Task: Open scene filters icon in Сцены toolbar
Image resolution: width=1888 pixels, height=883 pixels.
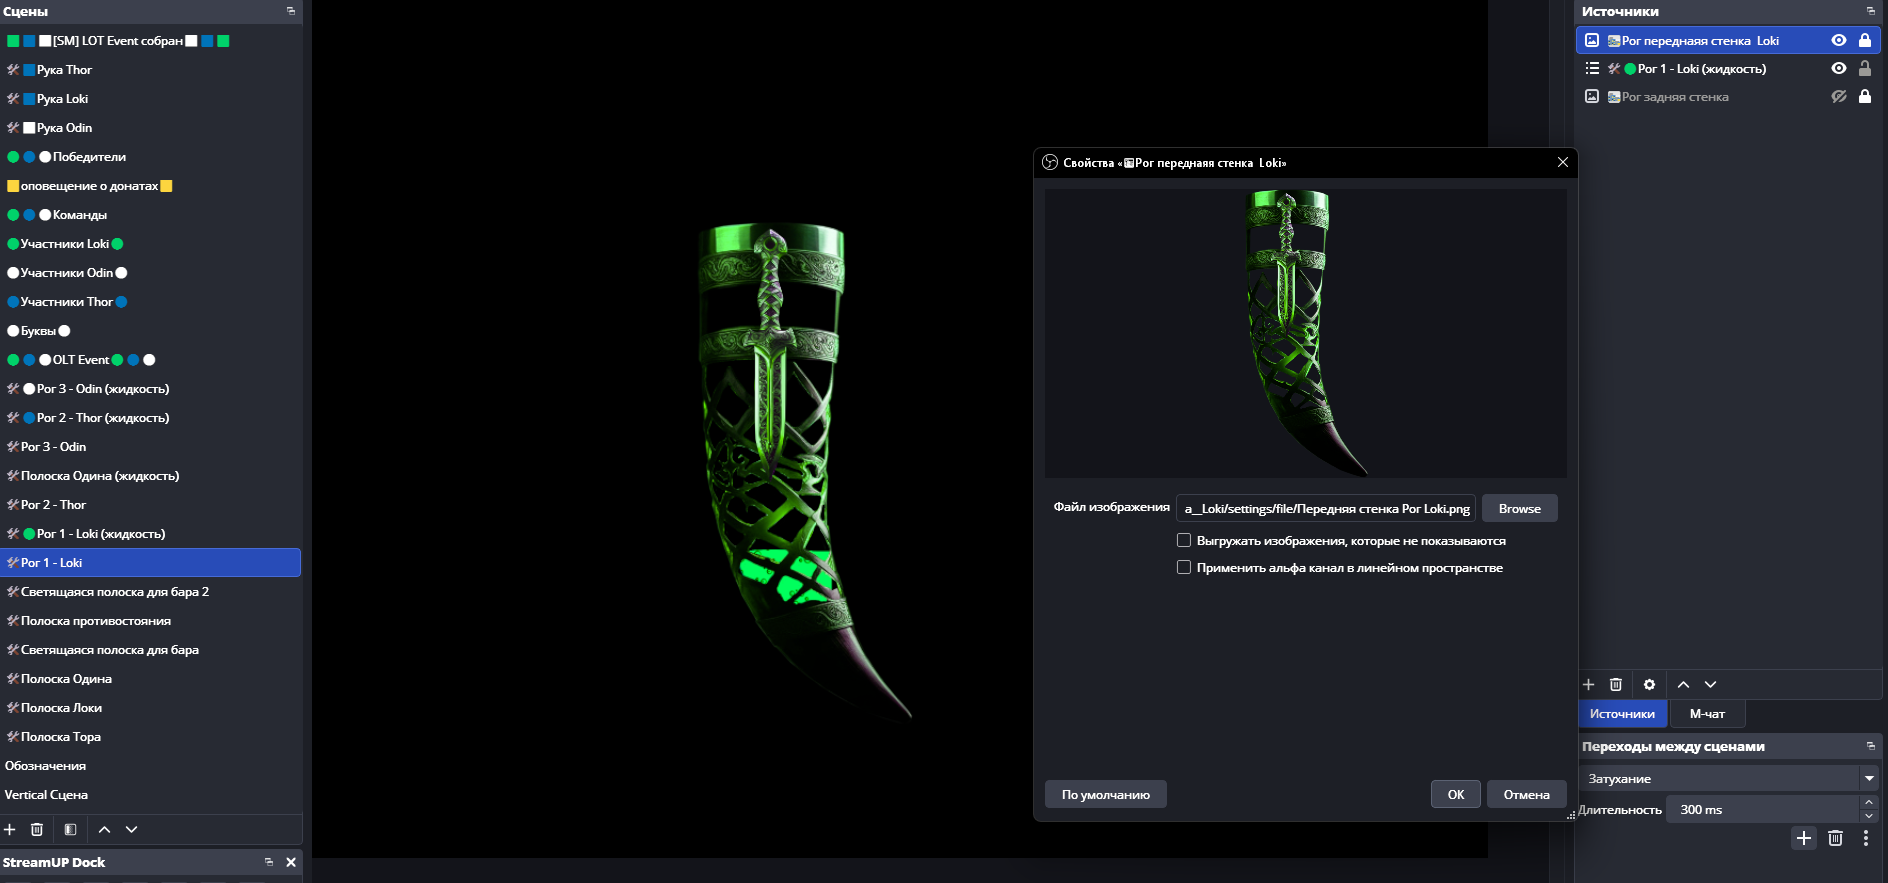Action: pyautogui.click(x=70, y=830)
